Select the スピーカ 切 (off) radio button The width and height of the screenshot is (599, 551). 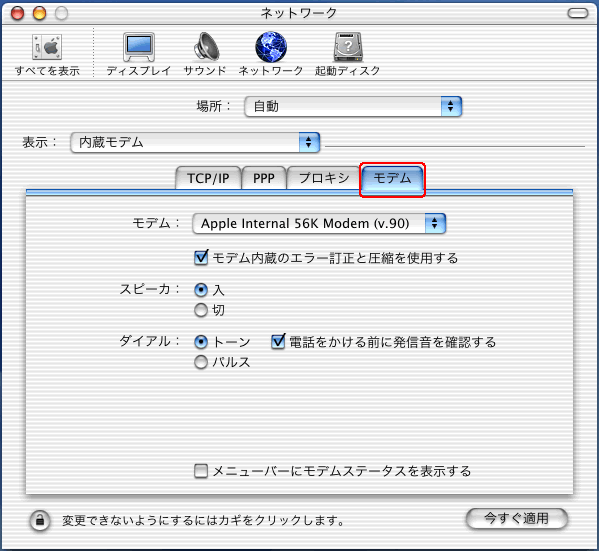(201, 310)
